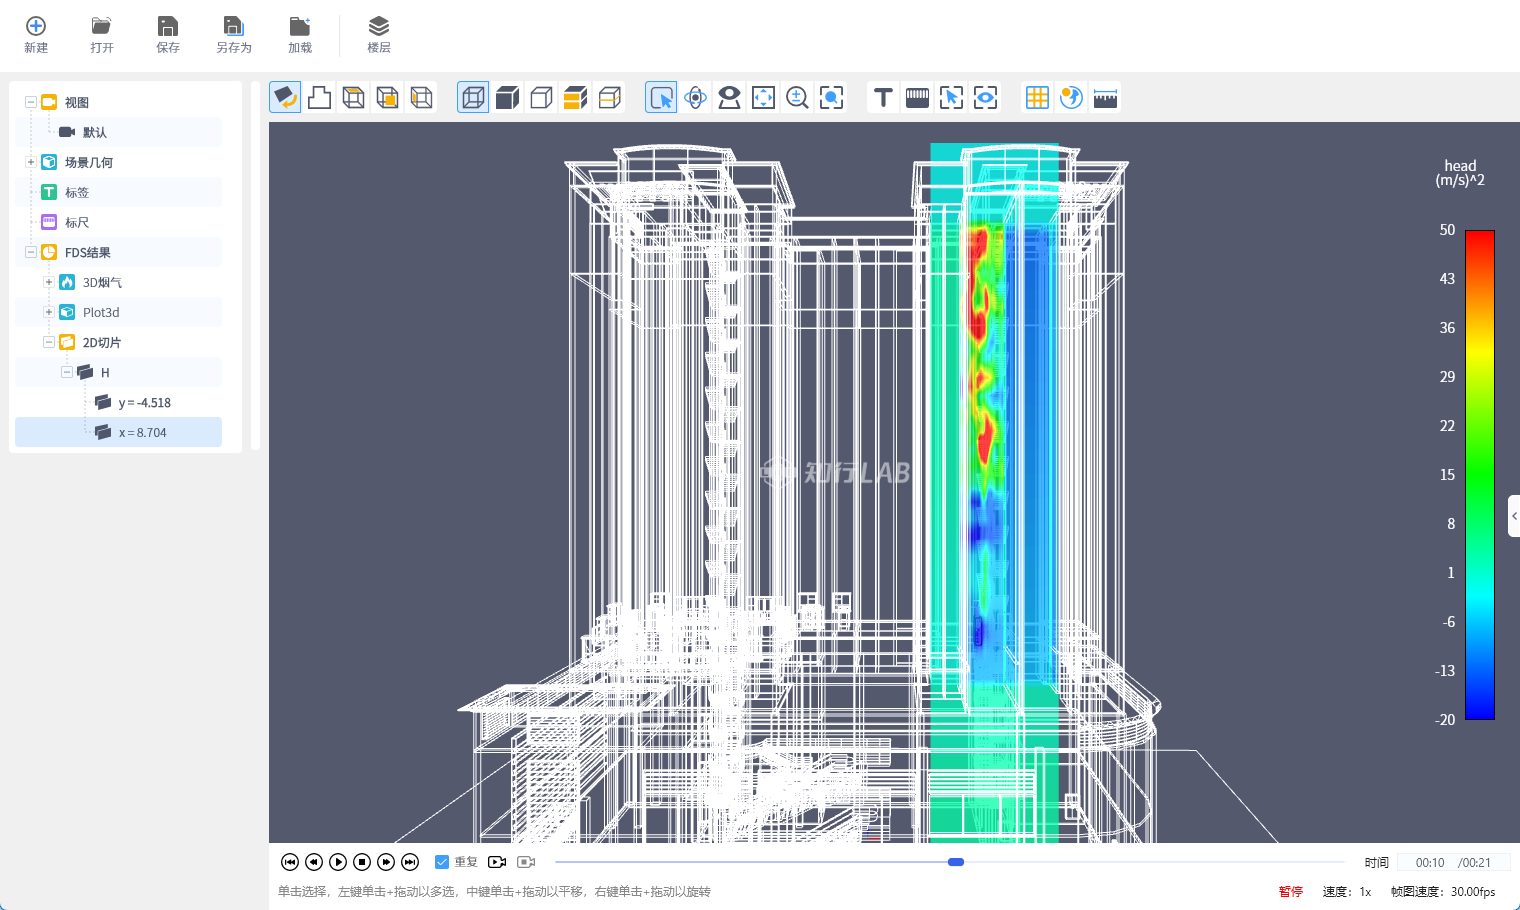Click the greyed stop-recording camera icon
The image size is (1520, 910).
pyautogui.click(x=526, y=862)
